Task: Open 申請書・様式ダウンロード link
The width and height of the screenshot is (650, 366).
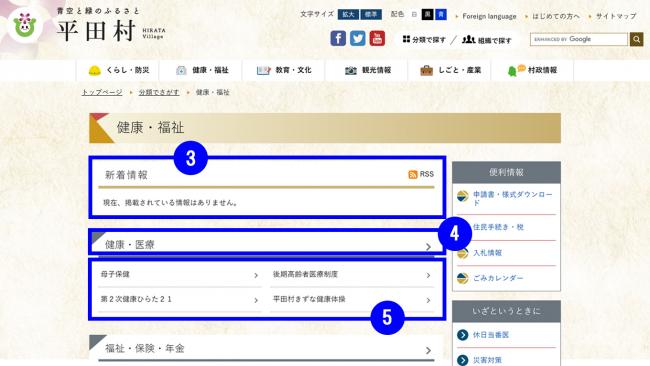Action: point(513,198)
